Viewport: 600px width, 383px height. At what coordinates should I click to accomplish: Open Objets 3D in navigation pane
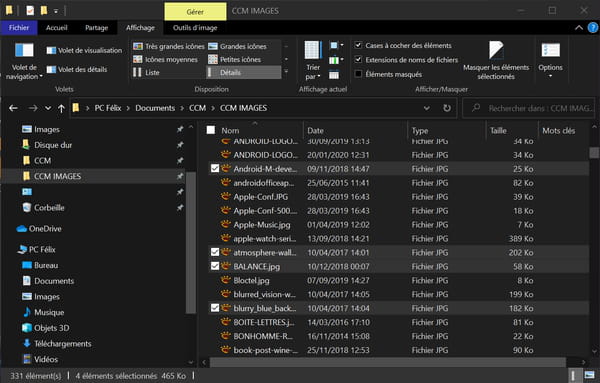pyautogui.click(x=52, y=328)
